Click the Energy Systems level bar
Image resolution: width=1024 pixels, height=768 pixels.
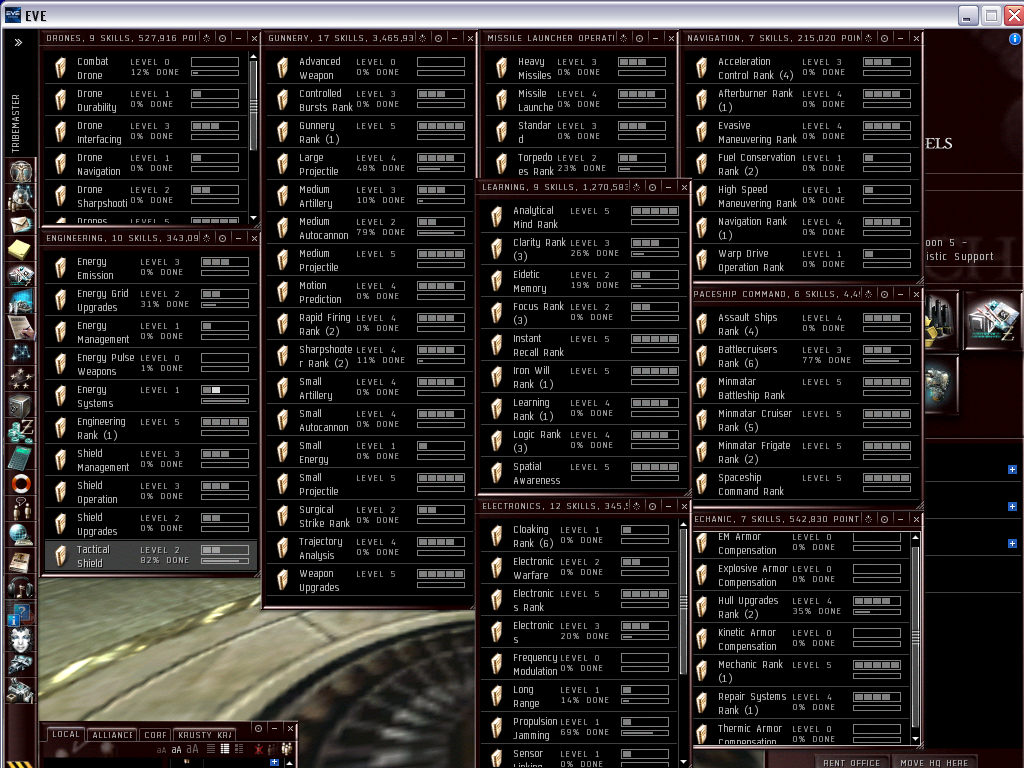225,390
